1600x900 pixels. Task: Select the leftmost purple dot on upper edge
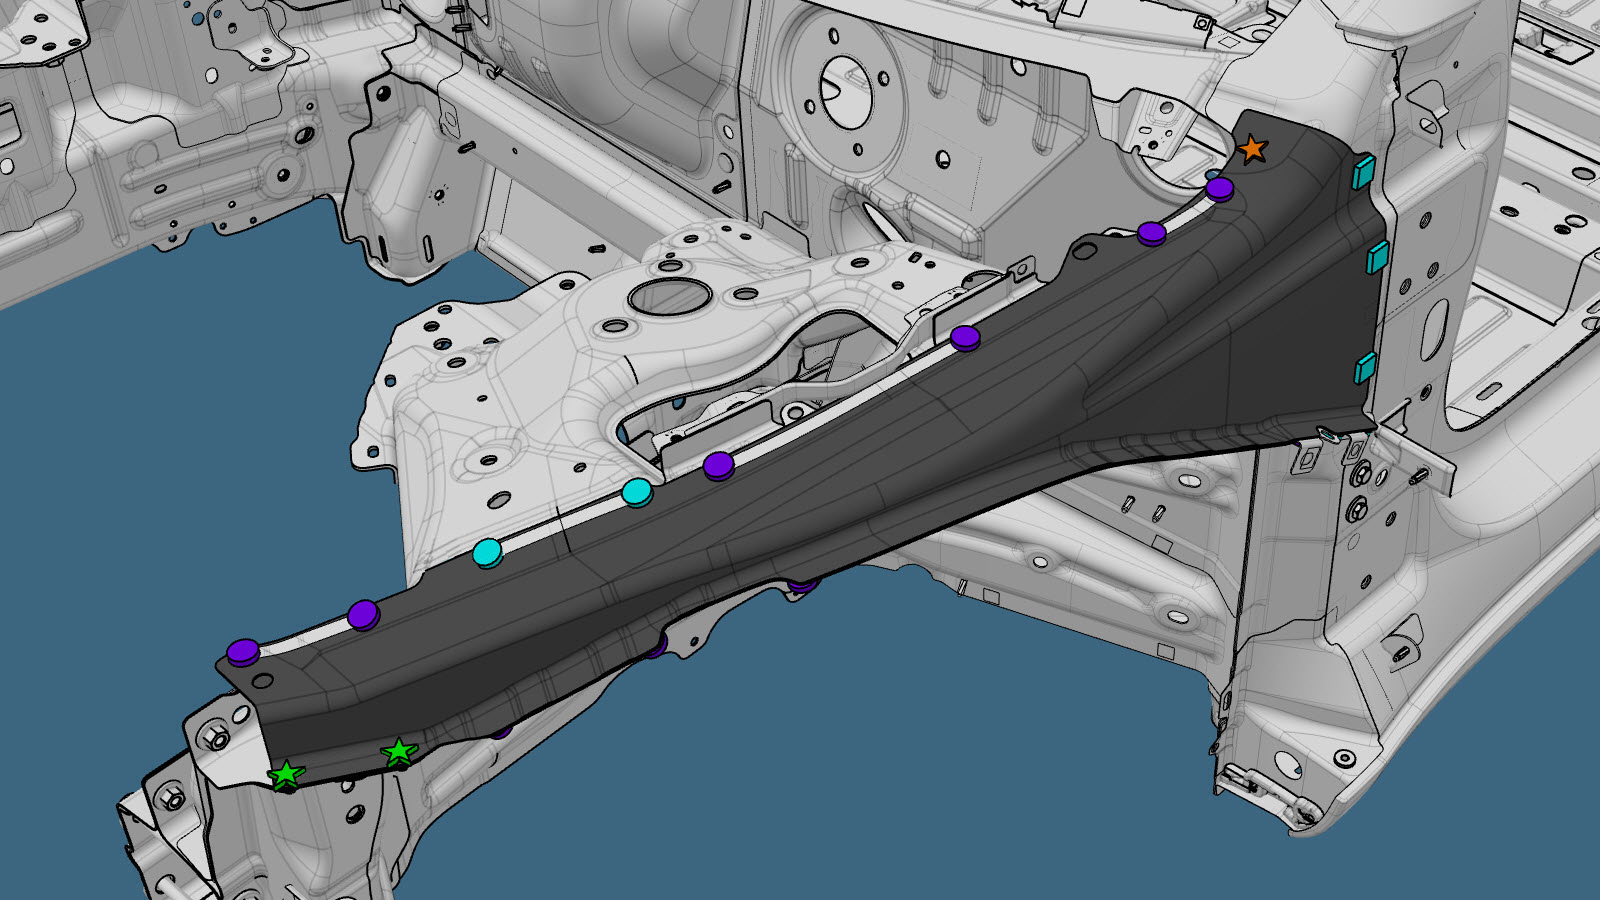243,652
